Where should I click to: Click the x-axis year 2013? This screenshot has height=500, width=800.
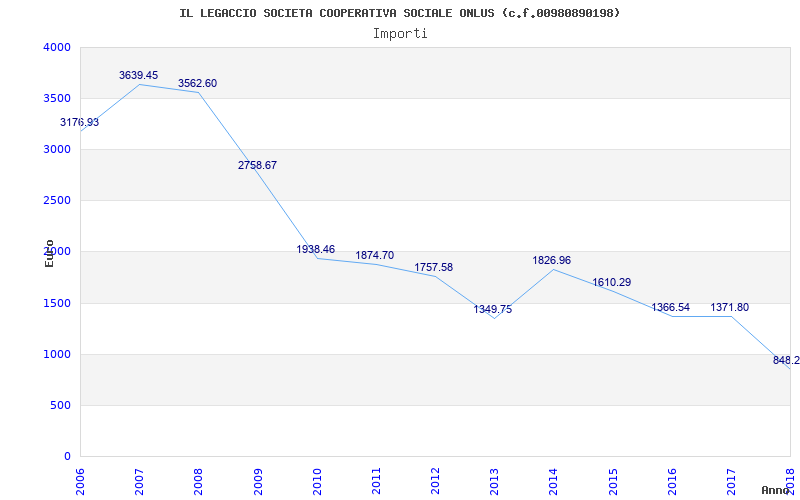point(494,483)
